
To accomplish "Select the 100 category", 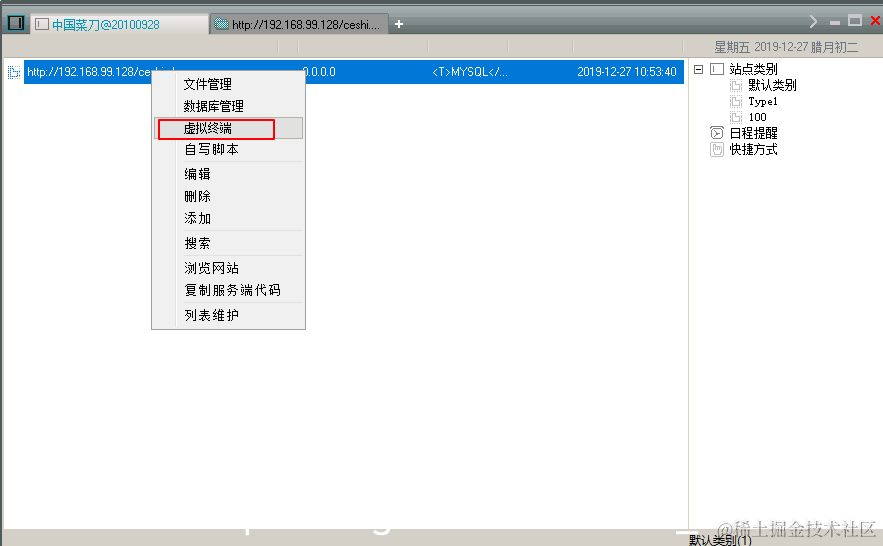I will pyautogui.click(x=757, y=117).
